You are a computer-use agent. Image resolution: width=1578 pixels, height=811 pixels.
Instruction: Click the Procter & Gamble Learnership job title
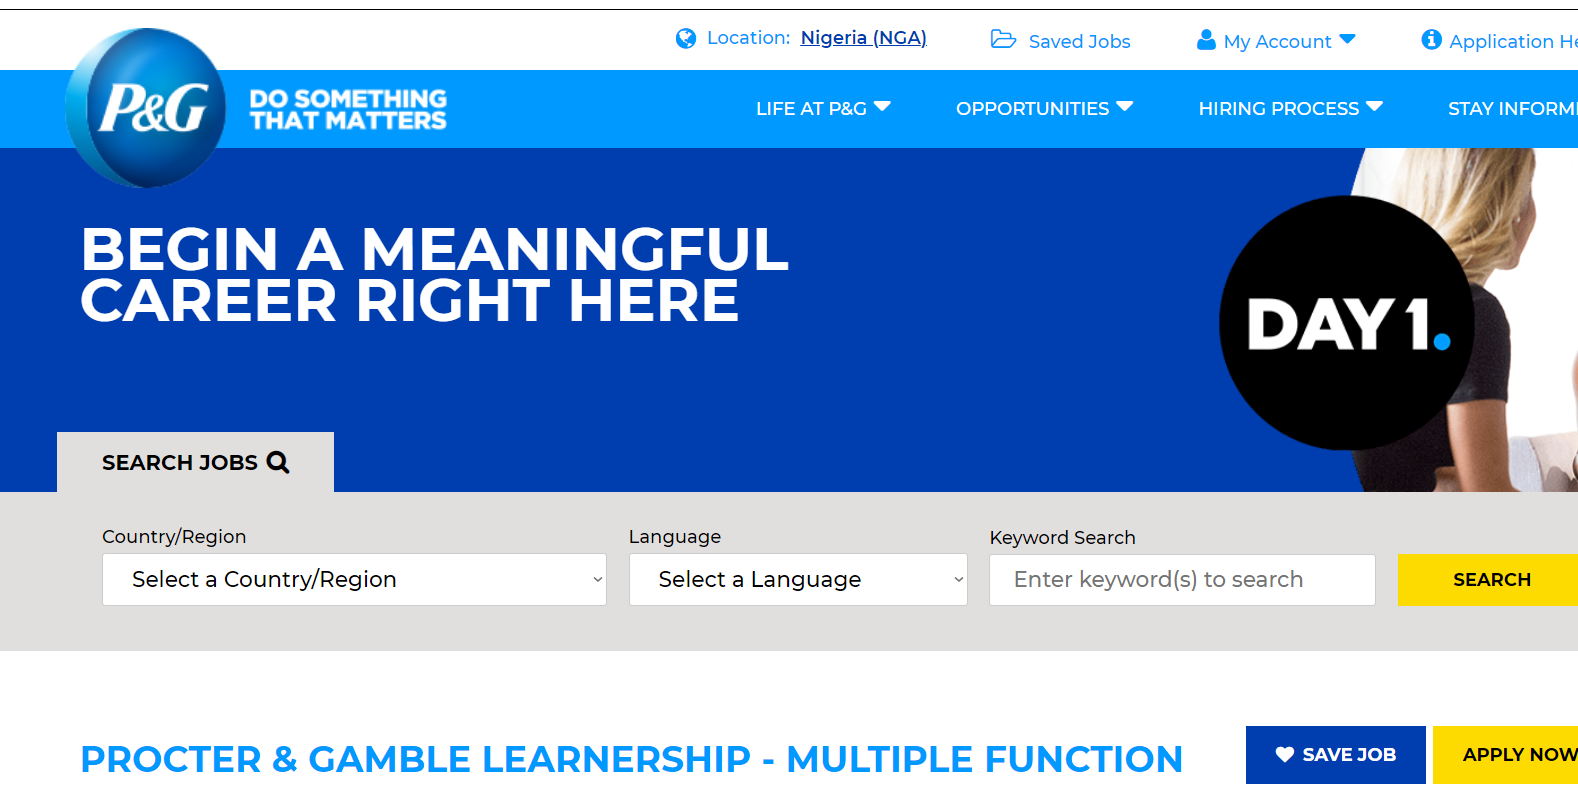[x=631, y=759]
